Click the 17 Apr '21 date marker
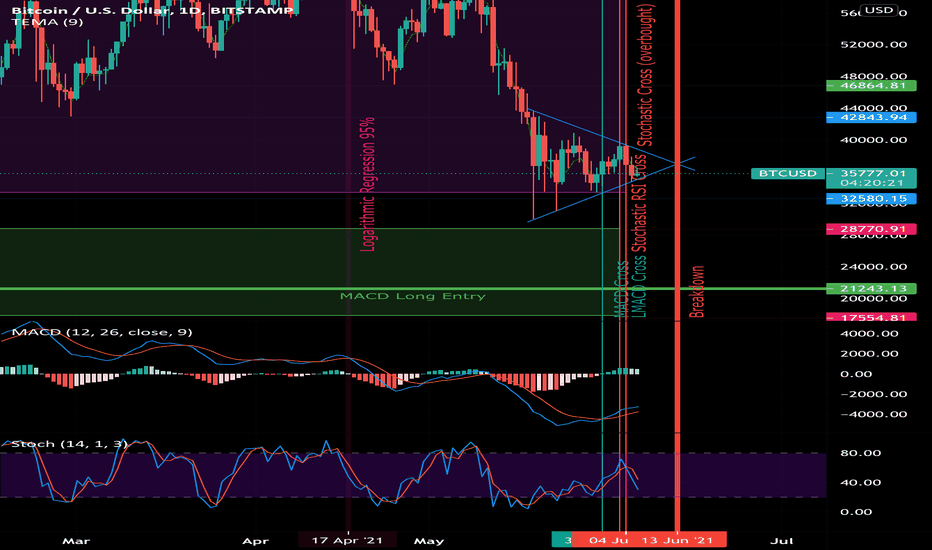Viewport: 932px width, 550px height. [347, 540]
